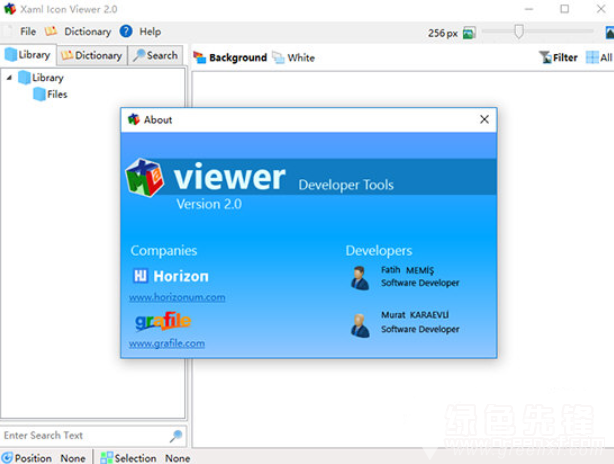Image resolution: width=614 pixels, height=464 pixels.
Task: Click the grafile company logo
Action: pos(163,321)
